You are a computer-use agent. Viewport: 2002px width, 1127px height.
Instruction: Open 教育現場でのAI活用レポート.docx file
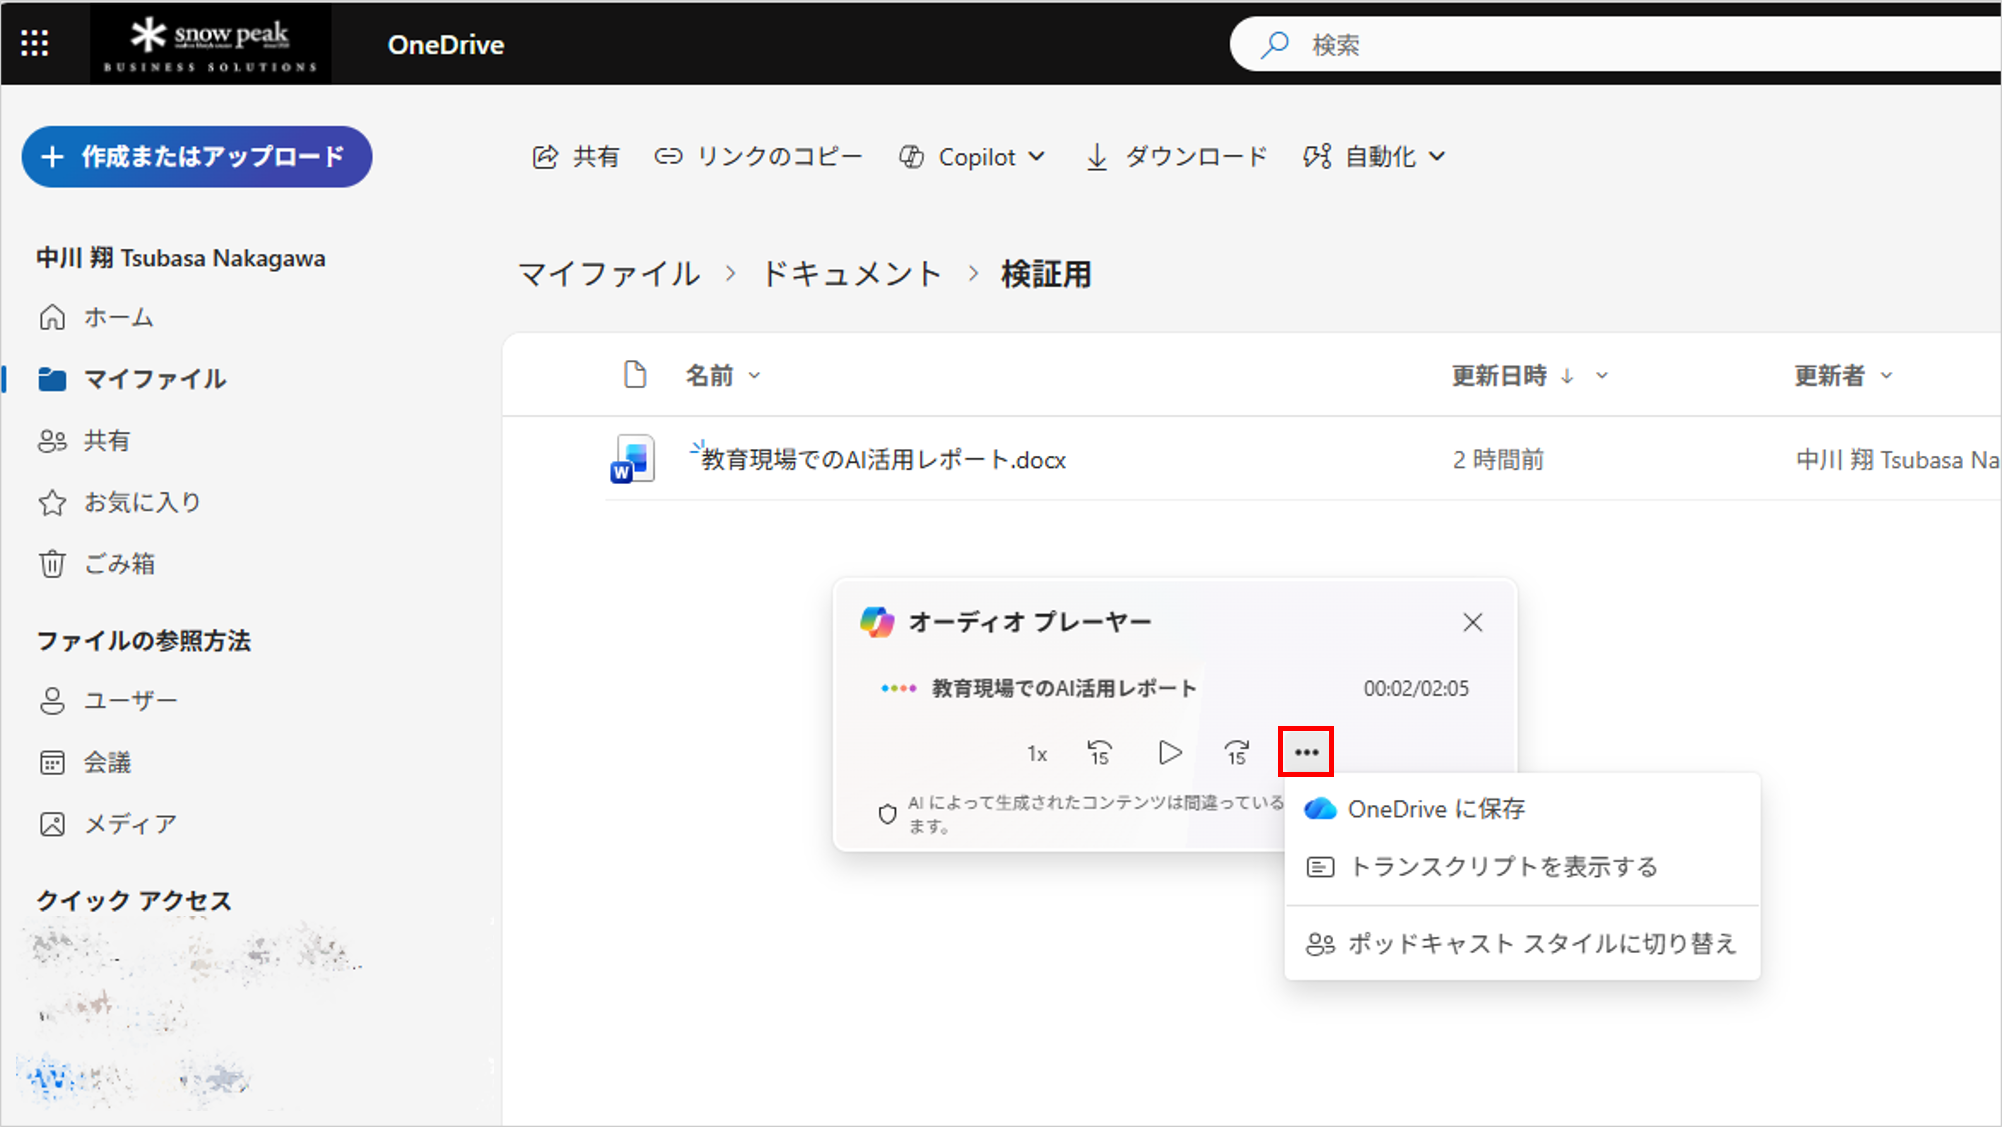tap(883, 460)
